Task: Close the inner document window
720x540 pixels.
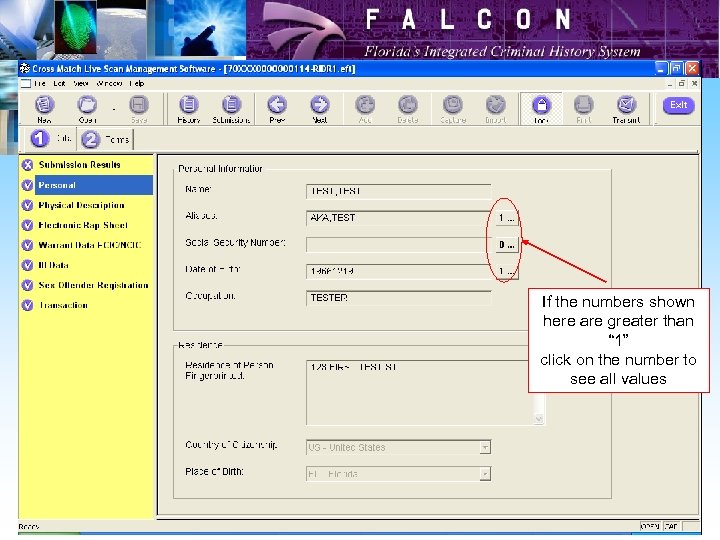Action: (694, 83)
